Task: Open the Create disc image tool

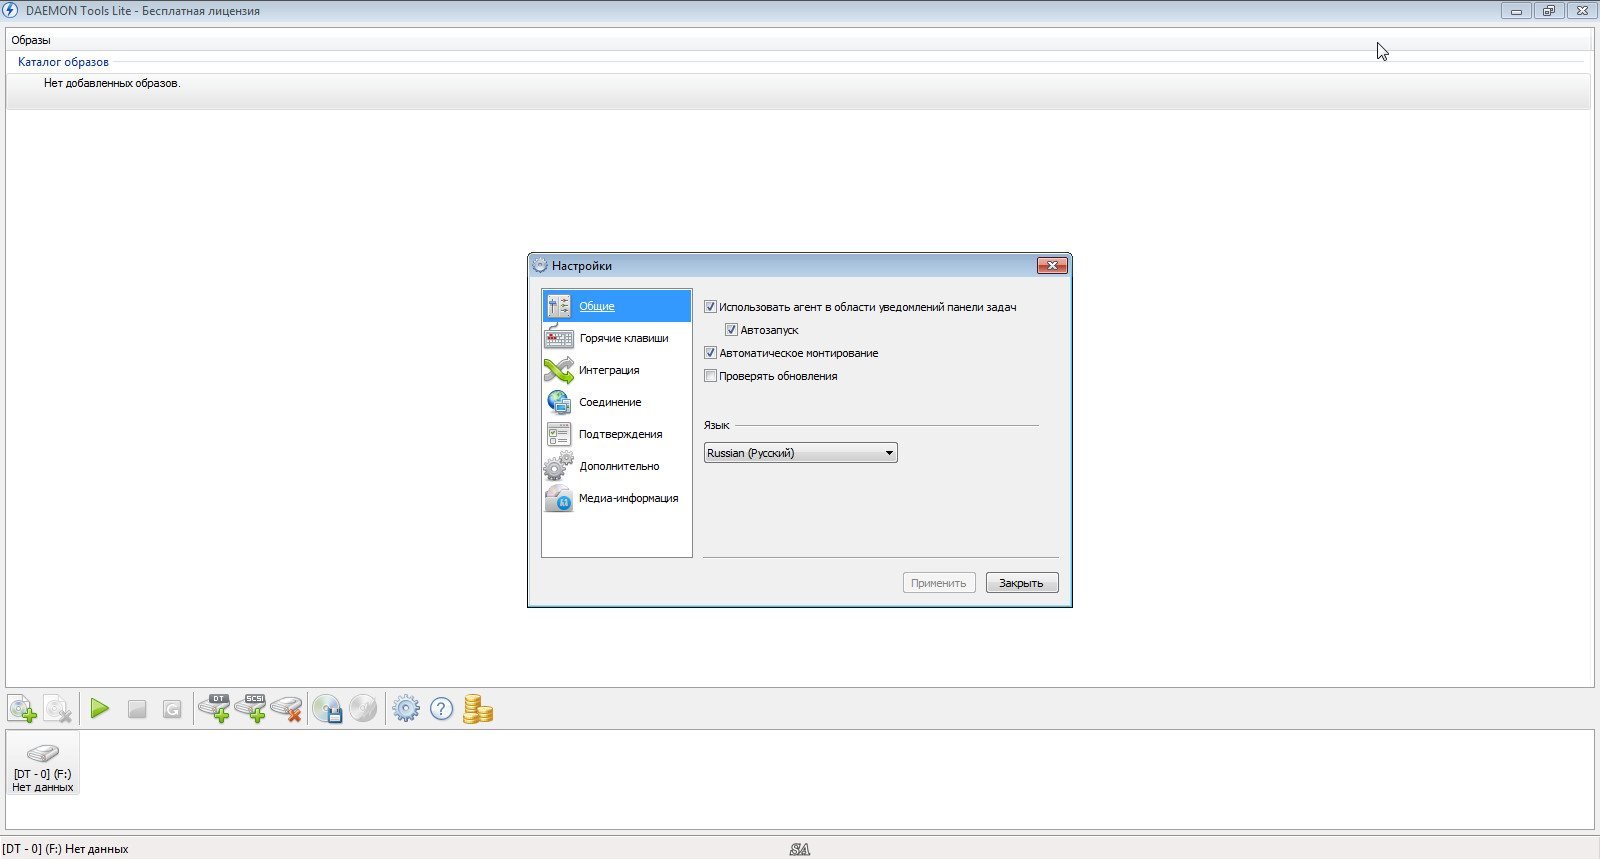Action: [328, 709]
